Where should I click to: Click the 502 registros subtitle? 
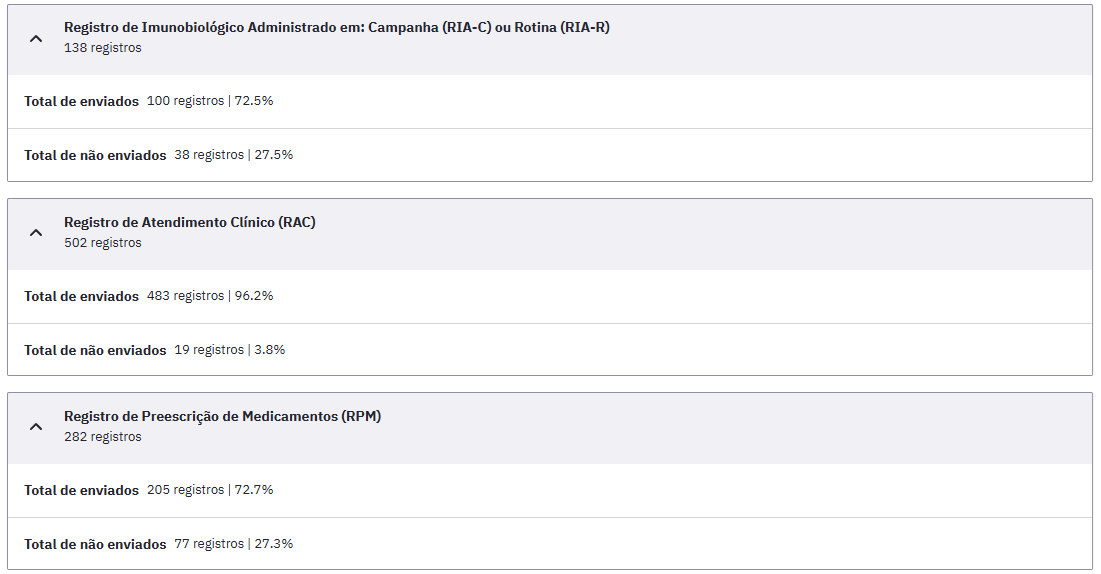coord(103,242)
